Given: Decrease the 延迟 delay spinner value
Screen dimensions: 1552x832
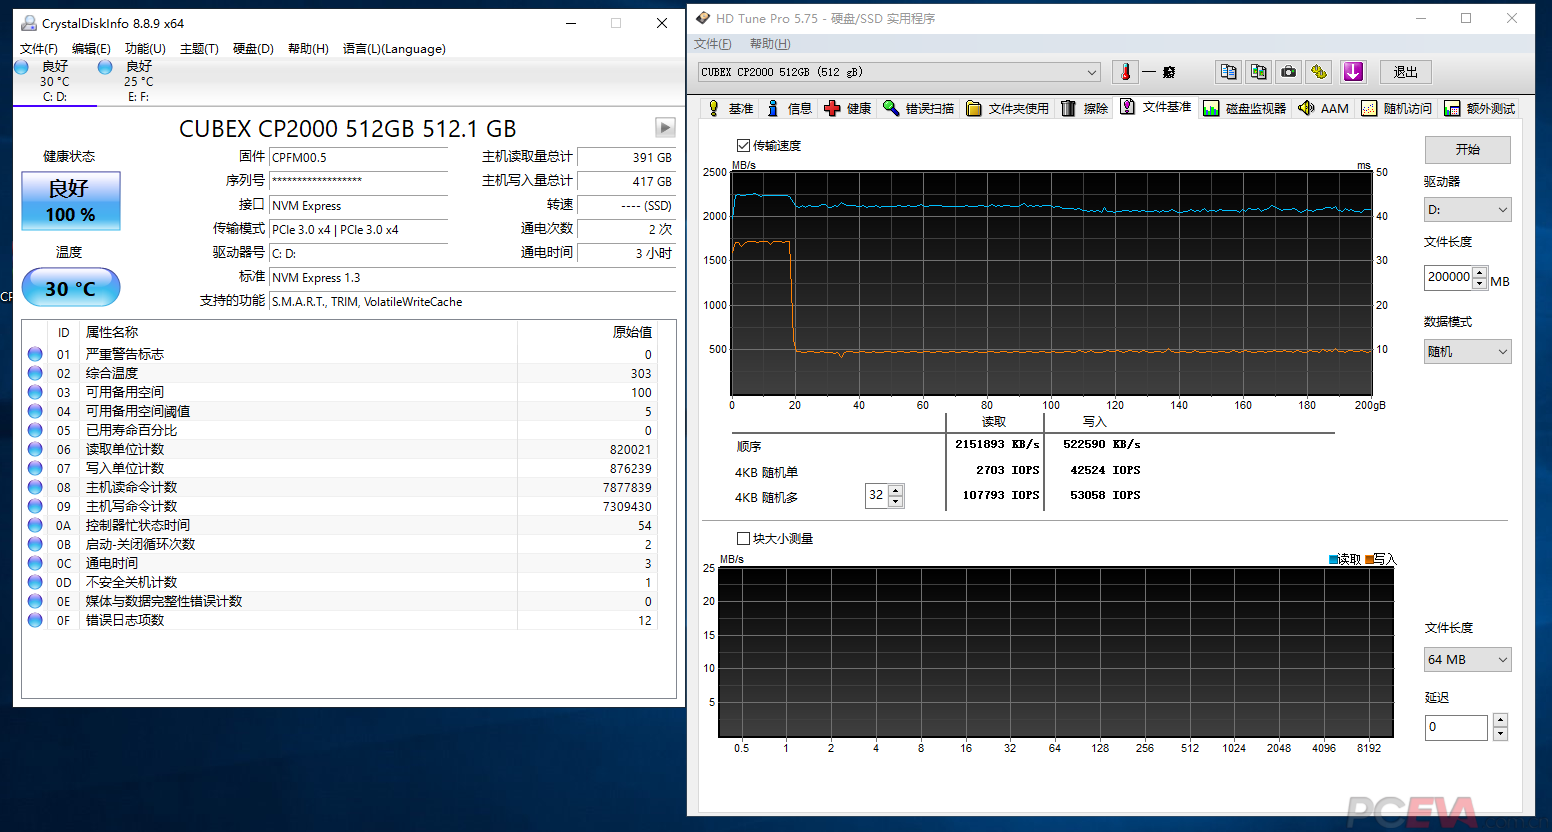Looking at the screenshot, I should point(1500,734).
